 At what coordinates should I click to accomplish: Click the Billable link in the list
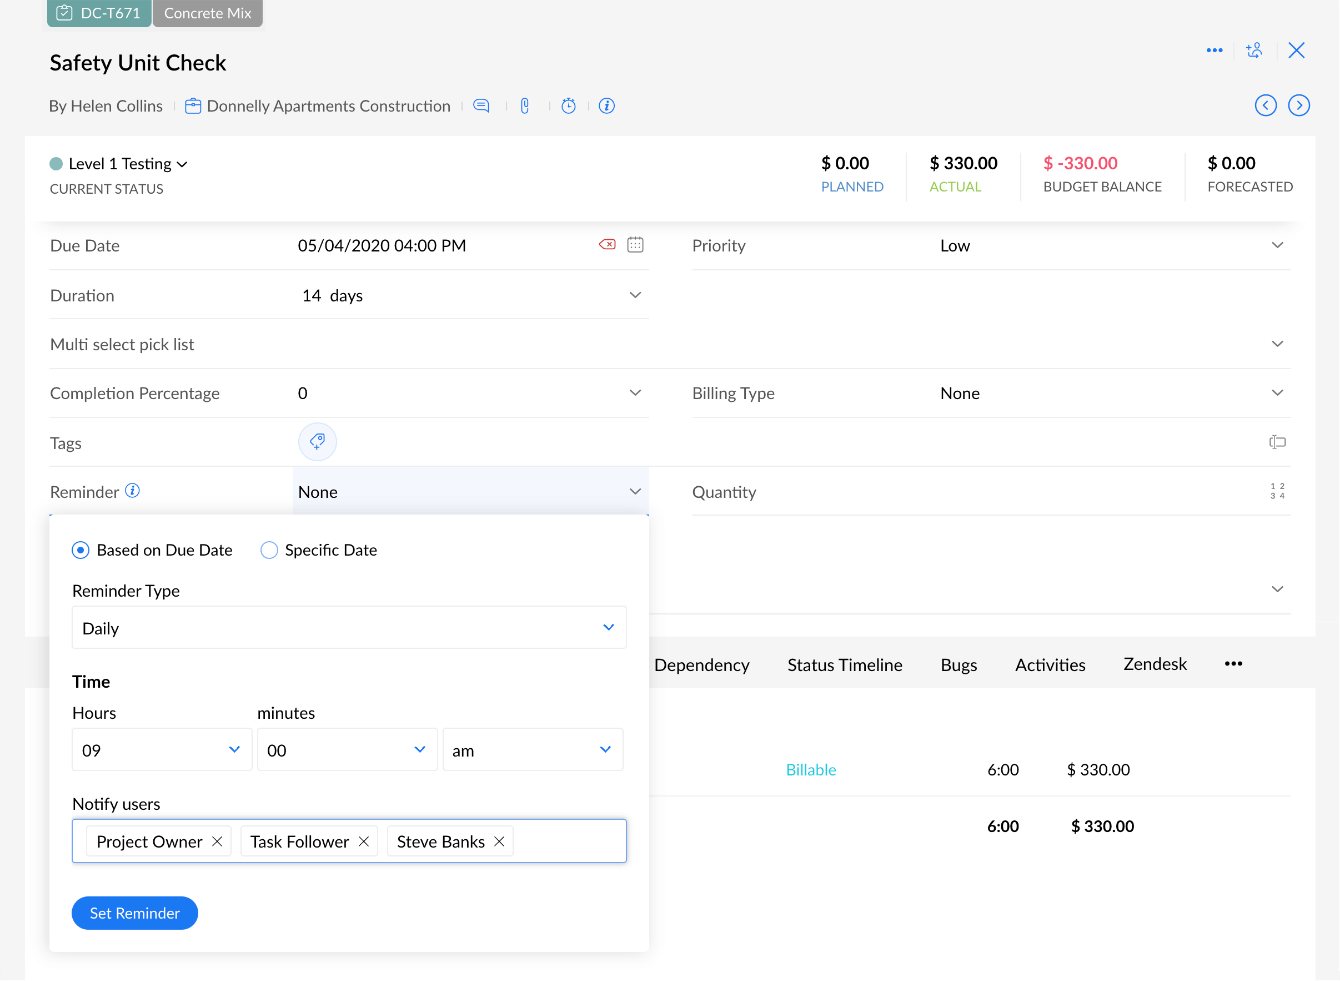[x=811, y=769]
